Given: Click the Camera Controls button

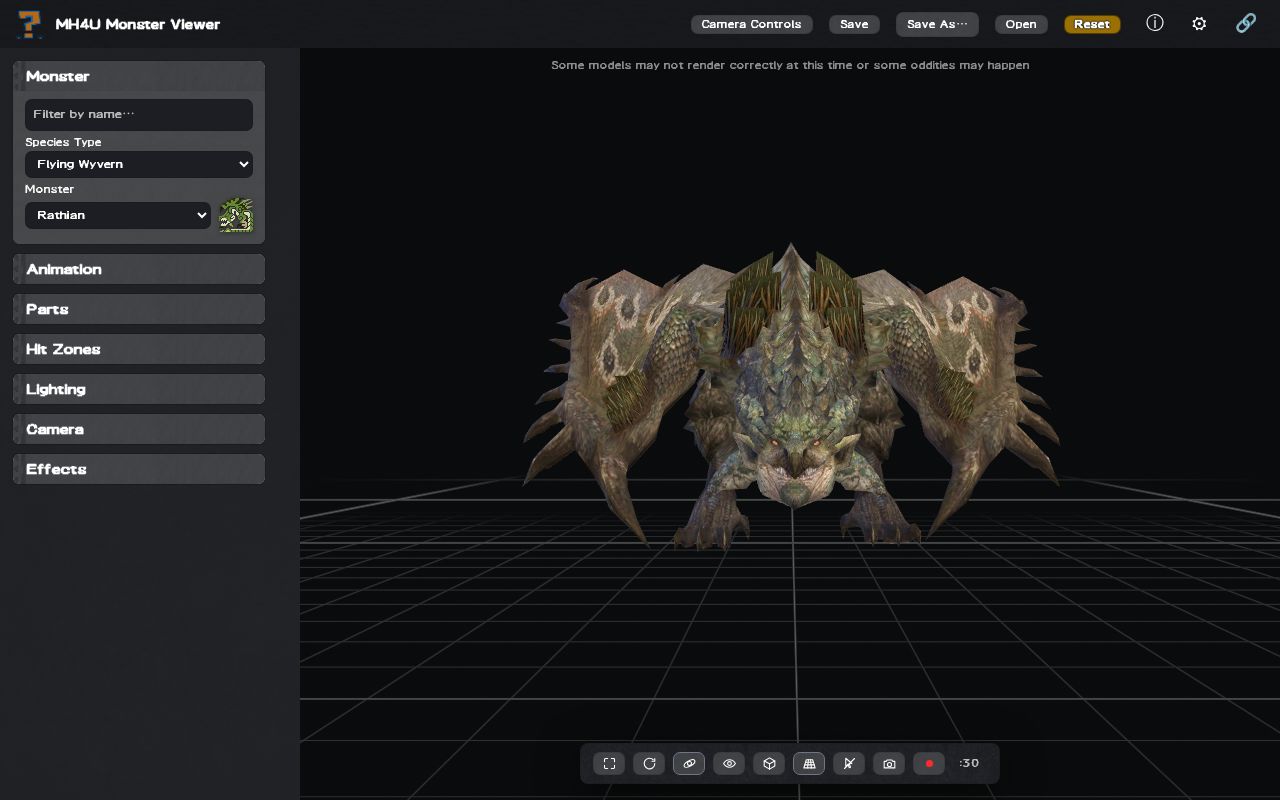Looking at the screenshot, I should pos(751,24).
